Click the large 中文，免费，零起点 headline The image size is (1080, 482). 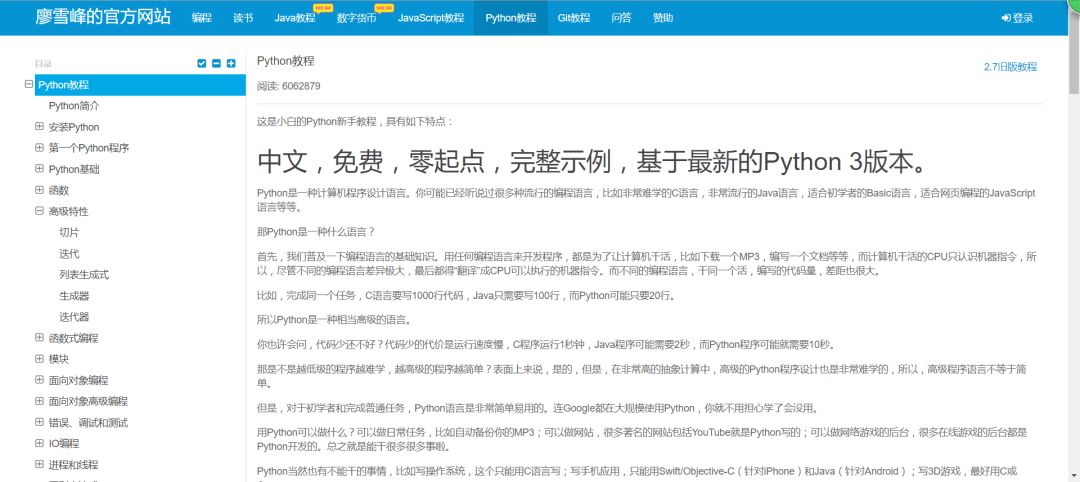[594, 162]
